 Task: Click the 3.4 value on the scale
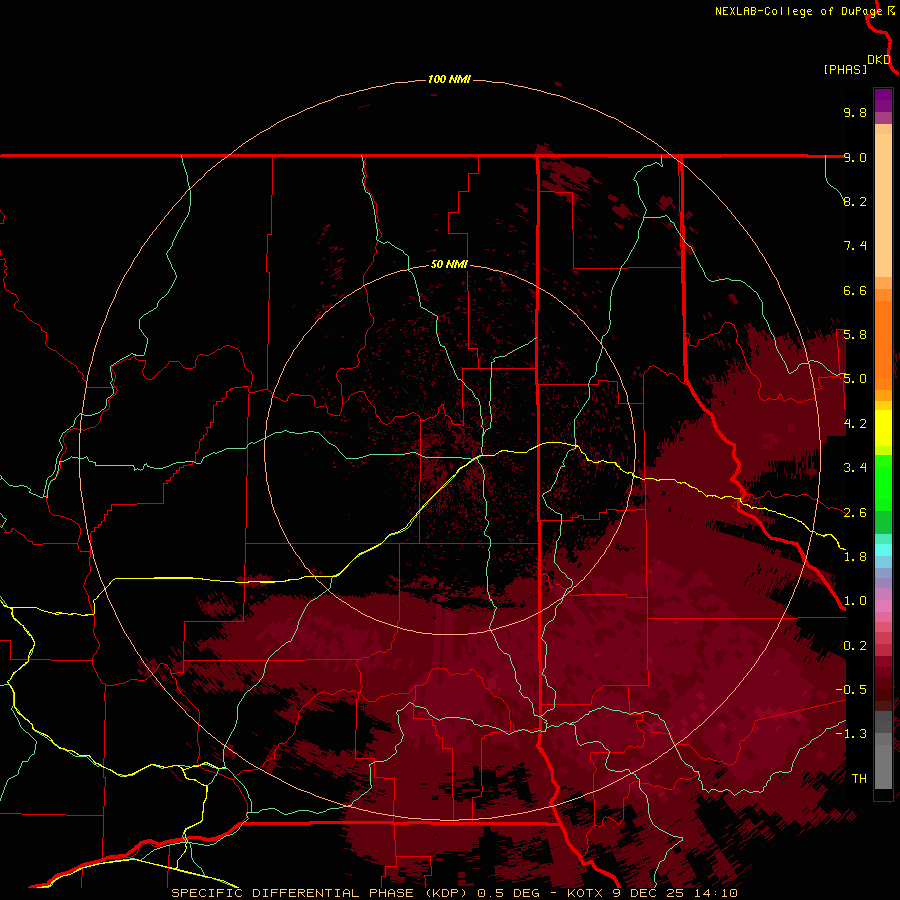(855, 468)
